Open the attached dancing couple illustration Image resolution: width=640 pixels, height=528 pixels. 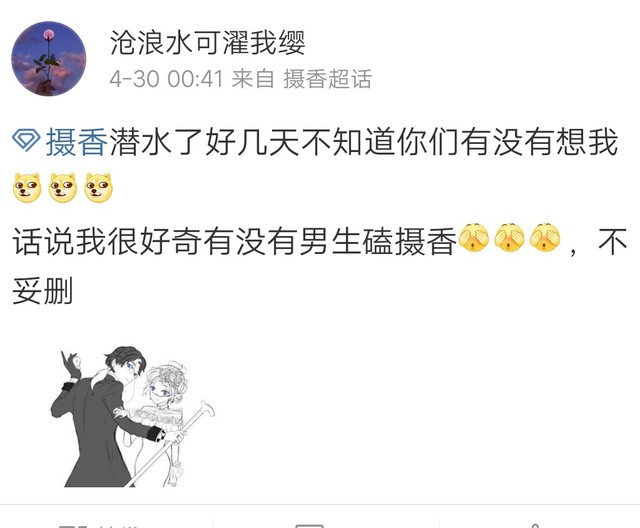133,416
